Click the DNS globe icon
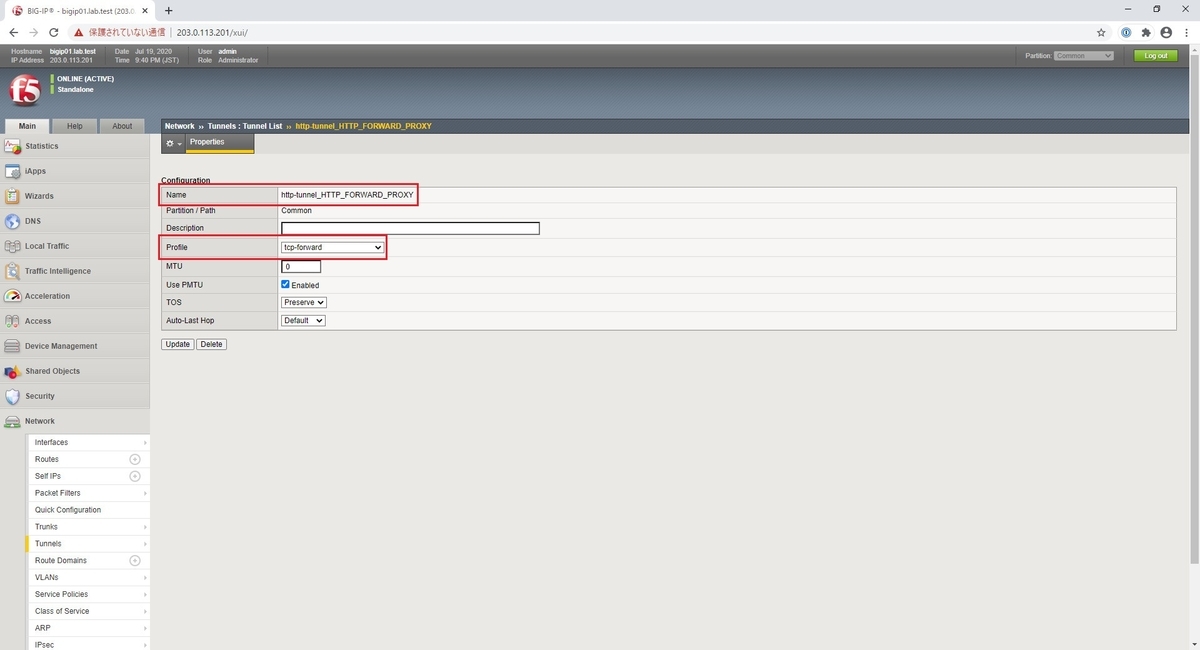This screenshot has width=1200, height=650. pyautogui.click(x=14, y=221)
